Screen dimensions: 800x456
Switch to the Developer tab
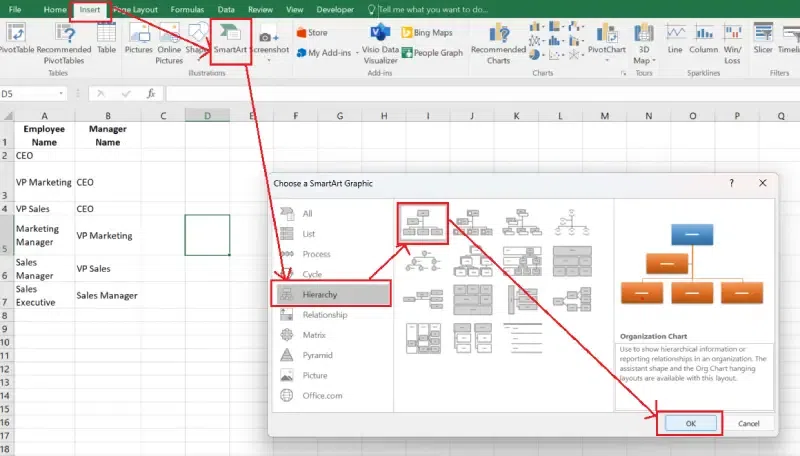click(335, 9)
